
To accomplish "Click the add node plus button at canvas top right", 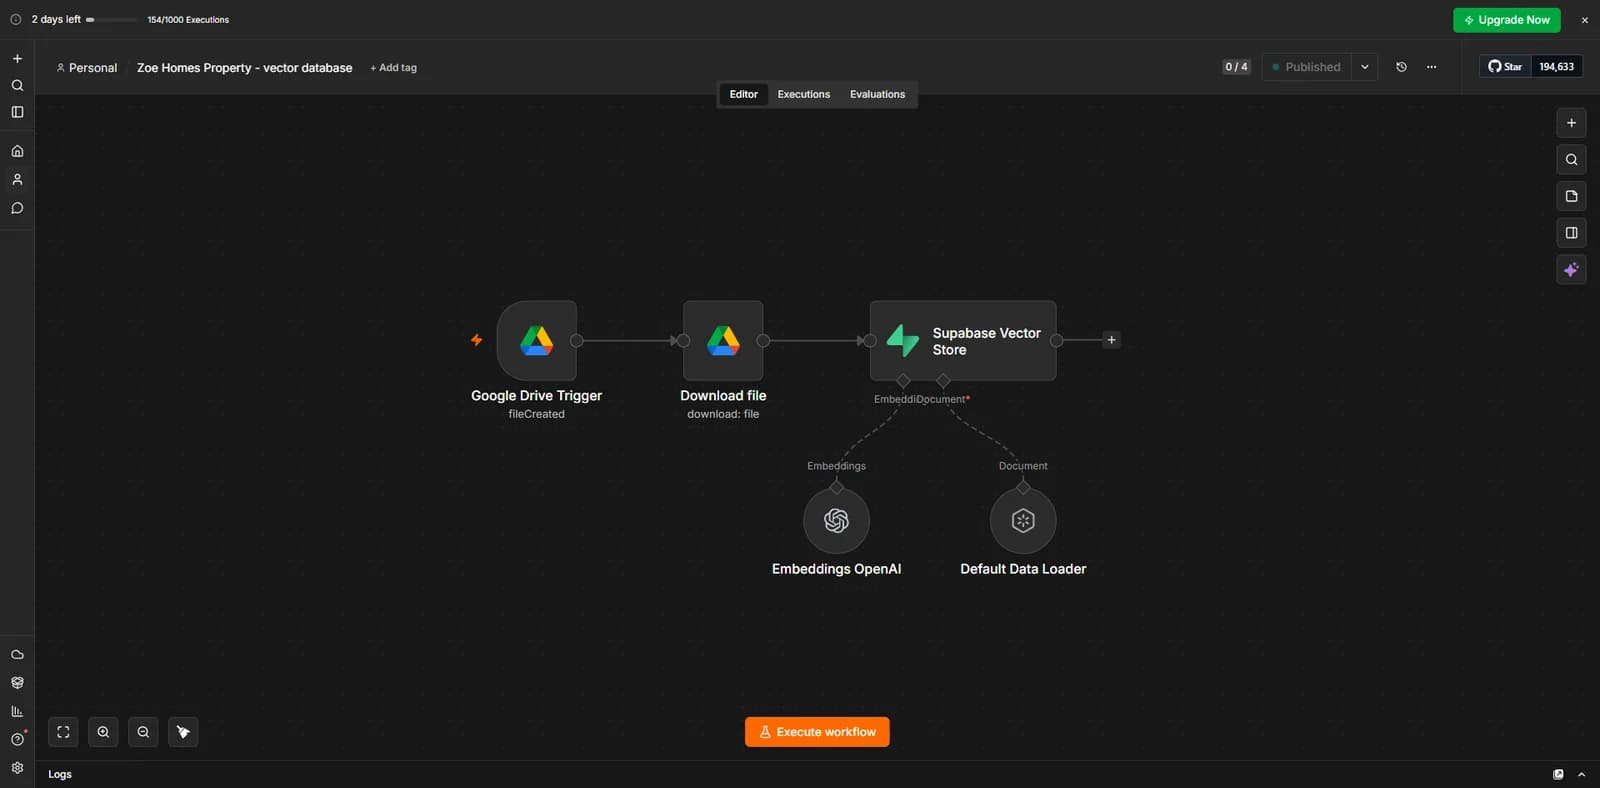I will (x=1571, y=123).
